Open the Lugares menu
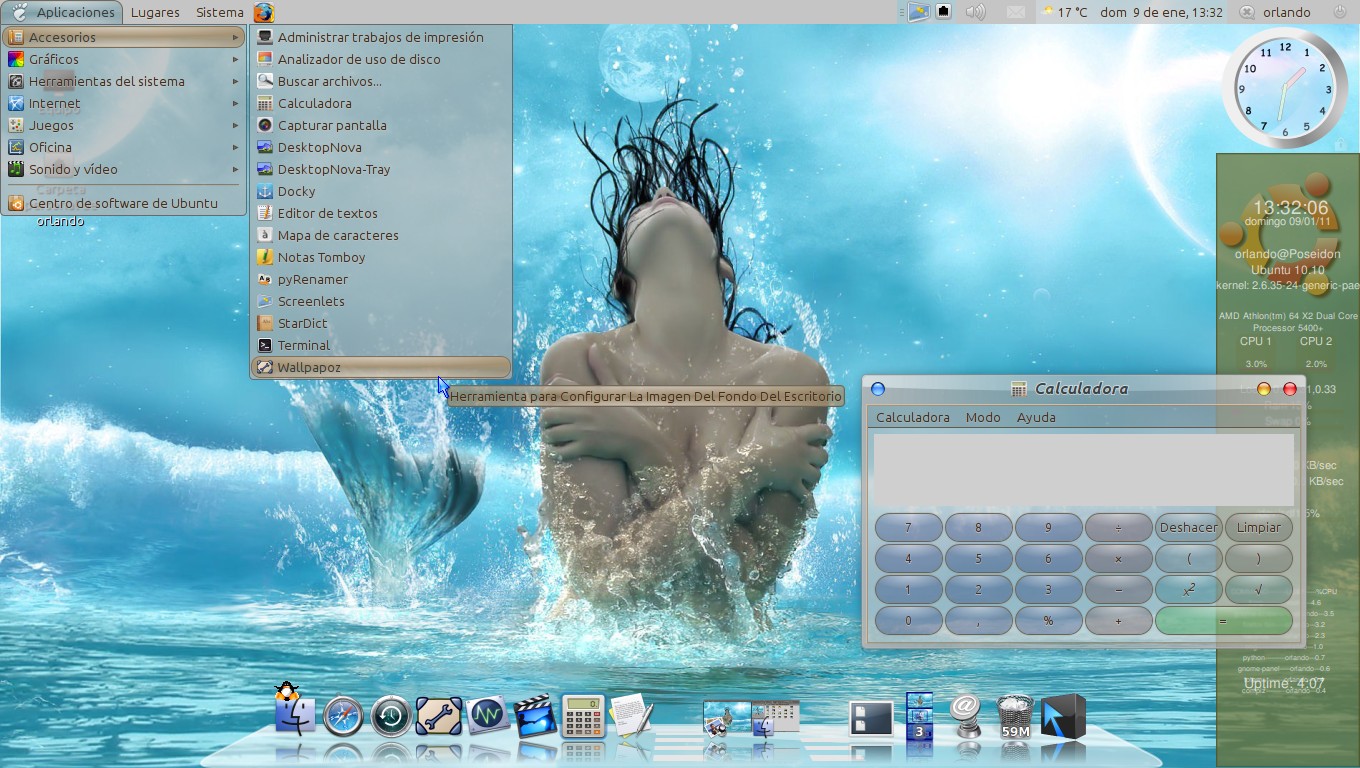This screenshot has width=1360, height=768. coord(155,12)
